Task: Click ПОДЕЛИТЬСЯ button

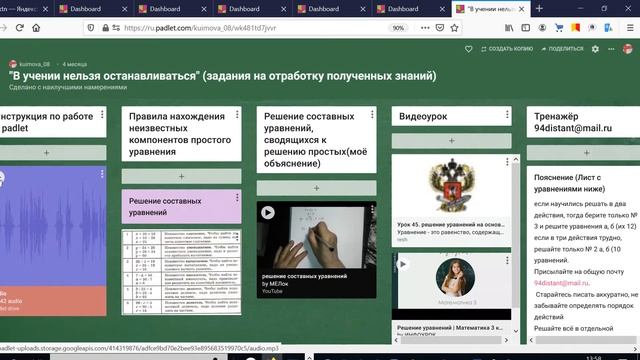Action: (x=562, y=49)
